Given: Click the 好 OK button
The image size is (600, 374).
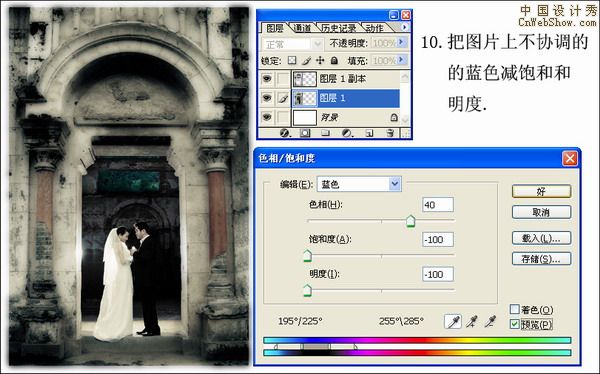Looking at the screenshot, I should pyautogui.click(x=541, y=191).
